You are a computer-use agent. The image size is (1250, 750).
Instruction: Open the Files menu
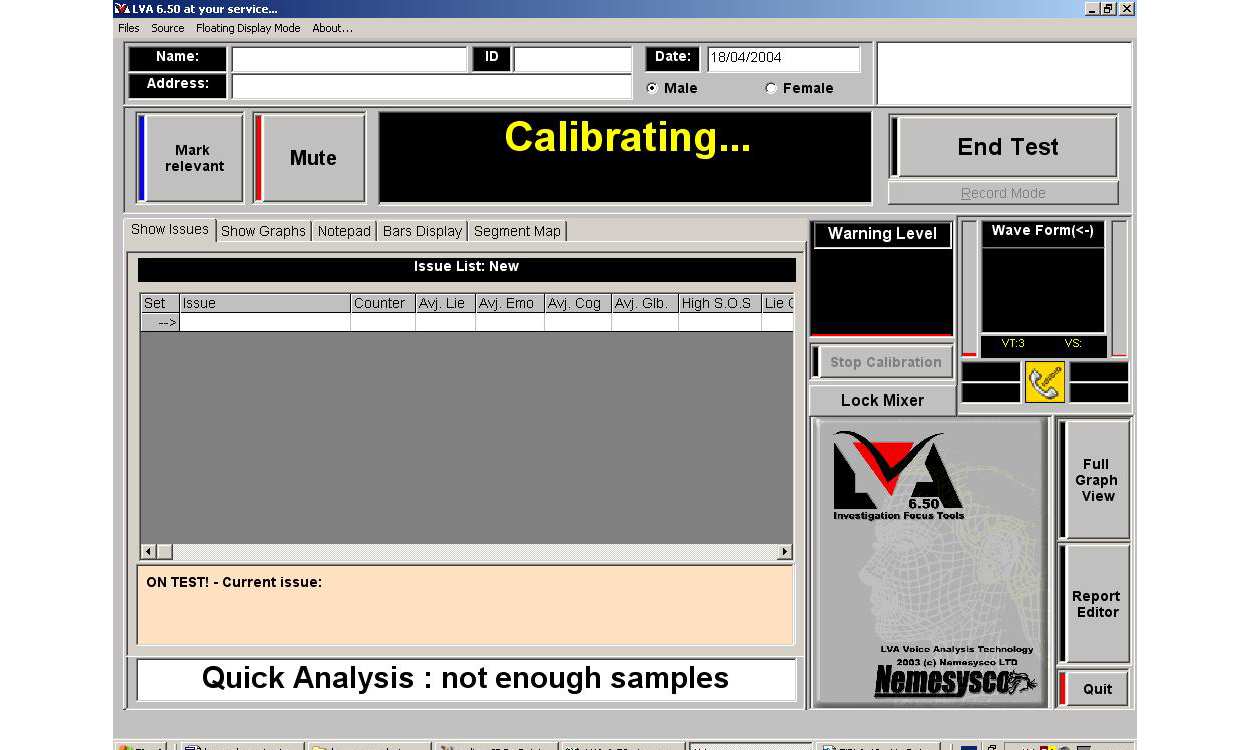(x=129, y=28)
